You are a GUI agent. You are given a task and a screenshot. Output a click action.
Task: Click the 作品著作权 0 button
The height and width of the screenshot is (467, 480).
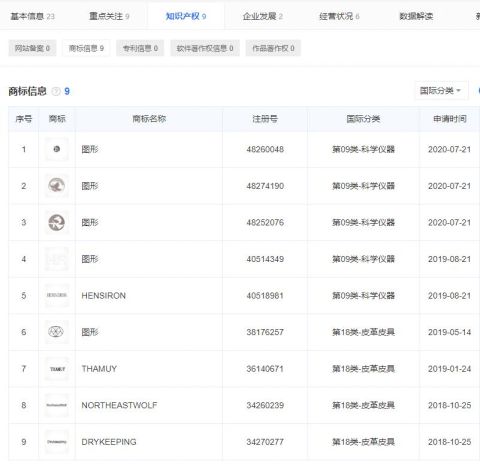click(x=273, y=48)
